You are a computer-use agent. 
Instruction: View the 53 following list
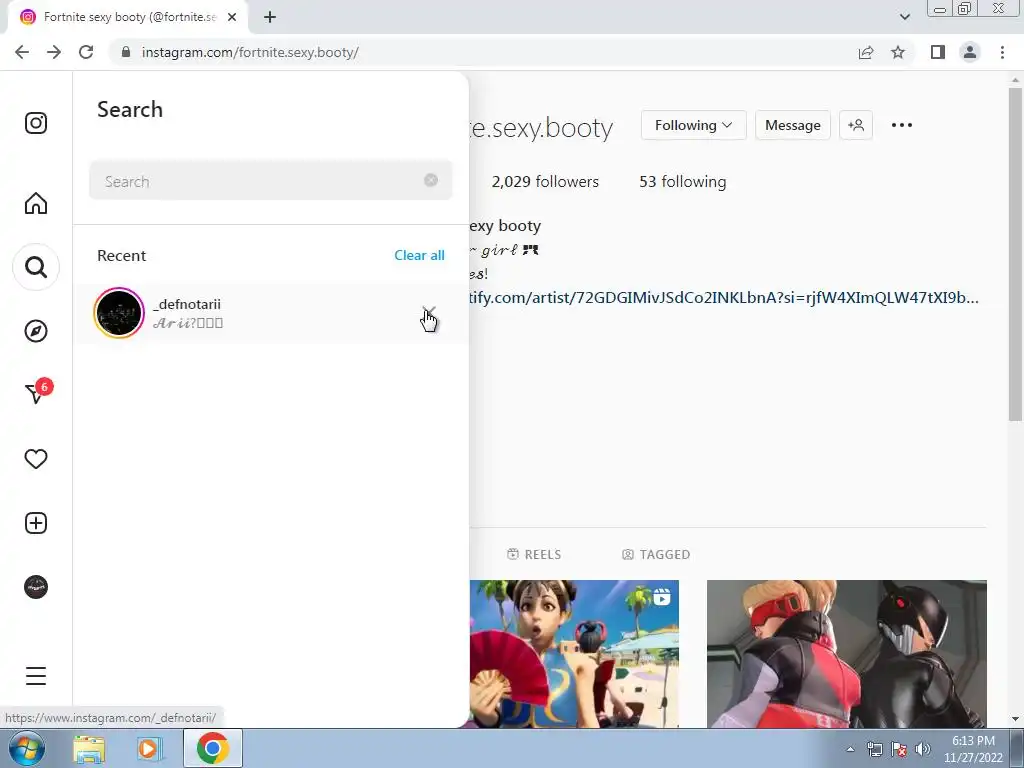click(682, 182)
